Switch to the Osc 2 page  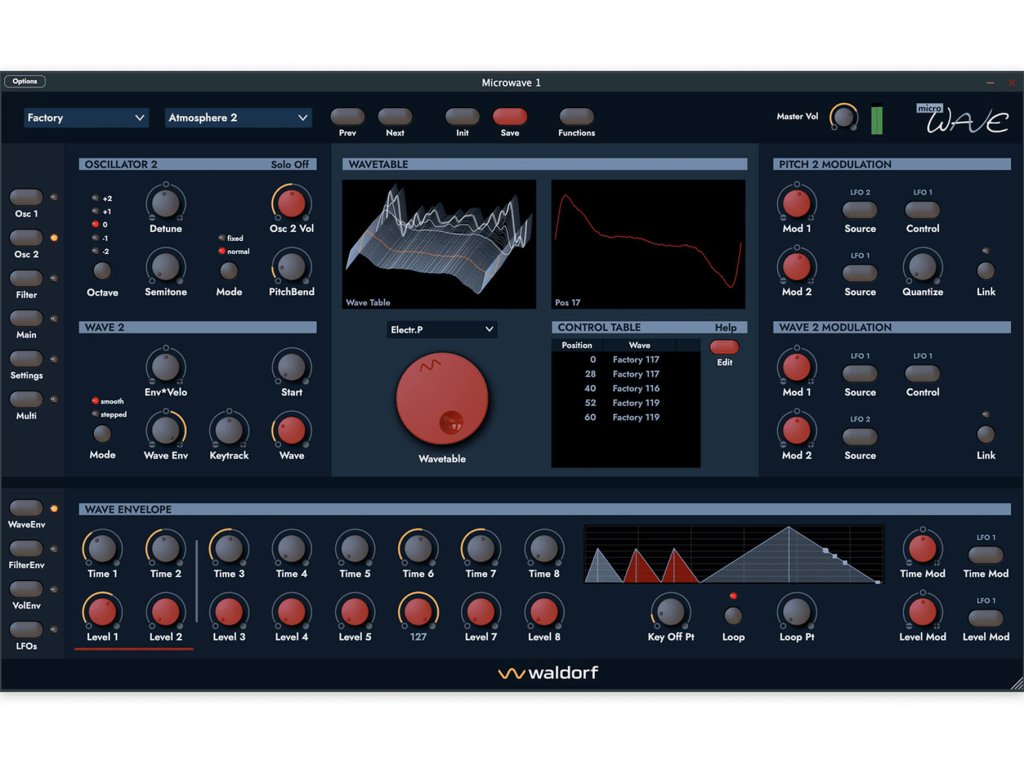pos(26,238)
